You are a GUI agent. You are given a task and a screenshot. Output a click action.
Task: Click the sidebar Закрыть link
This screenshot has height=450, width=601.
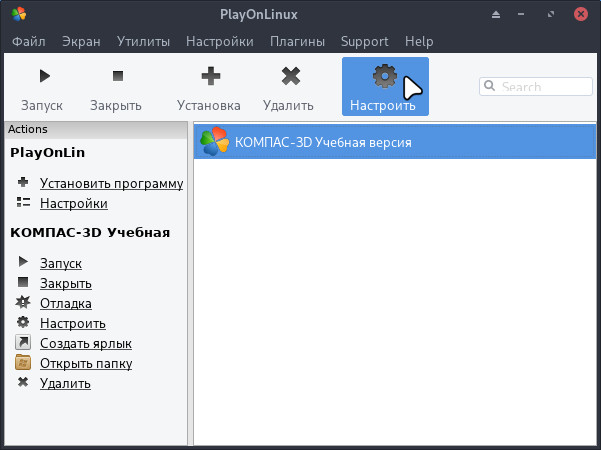tap(66, 283)
